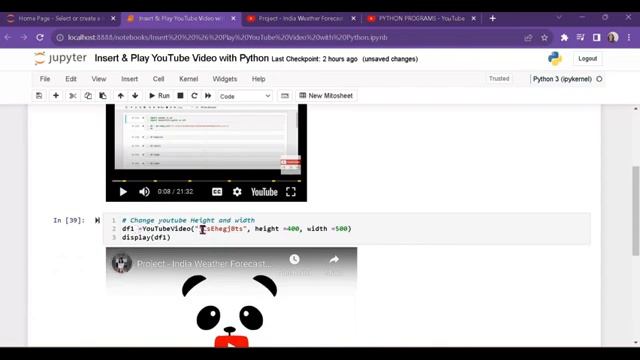Click the video ID string in the code
The width and height of the screenshot is (640, 360).
(222, 229)
